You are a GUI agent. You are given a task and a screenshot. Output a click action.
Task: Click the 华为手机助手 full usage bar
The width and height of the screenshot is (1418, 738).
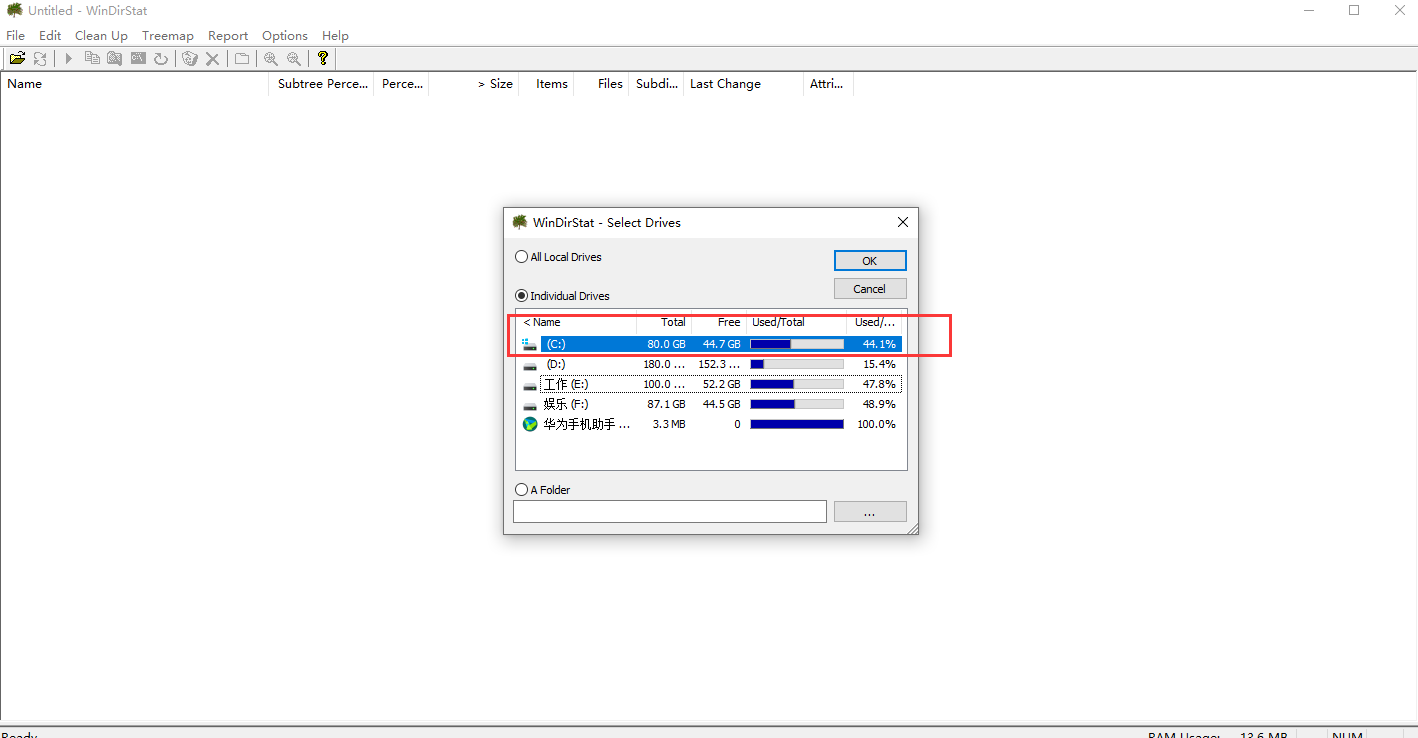[x=797, y=424]
